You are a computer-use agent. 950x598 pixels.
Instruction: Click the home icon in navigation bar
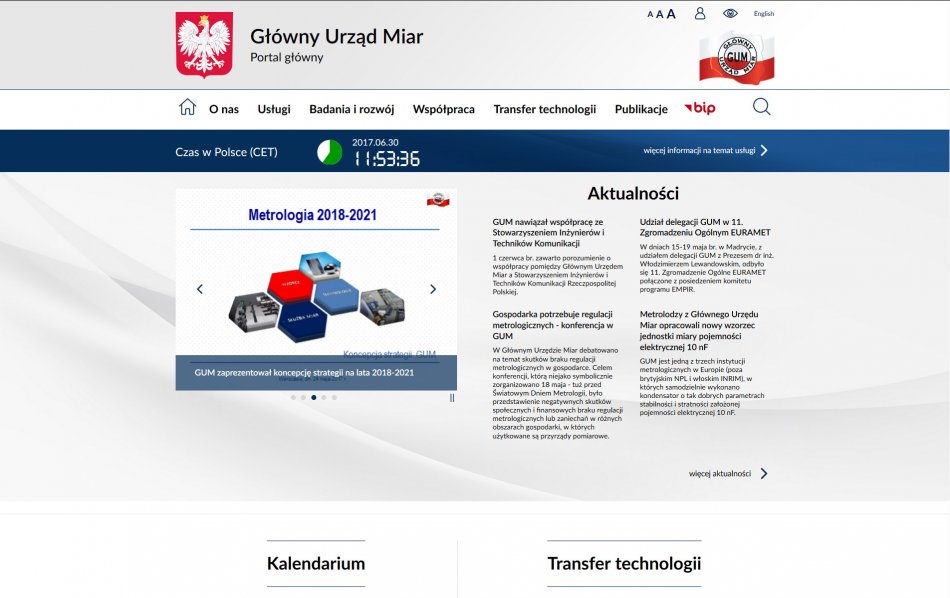pos(187,108)
